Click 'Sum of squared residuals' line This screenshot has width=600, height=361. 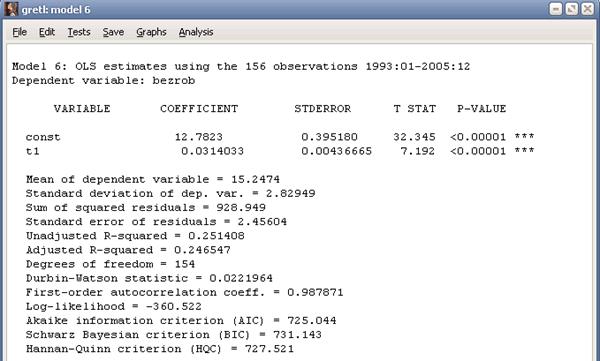coord(146,208)
